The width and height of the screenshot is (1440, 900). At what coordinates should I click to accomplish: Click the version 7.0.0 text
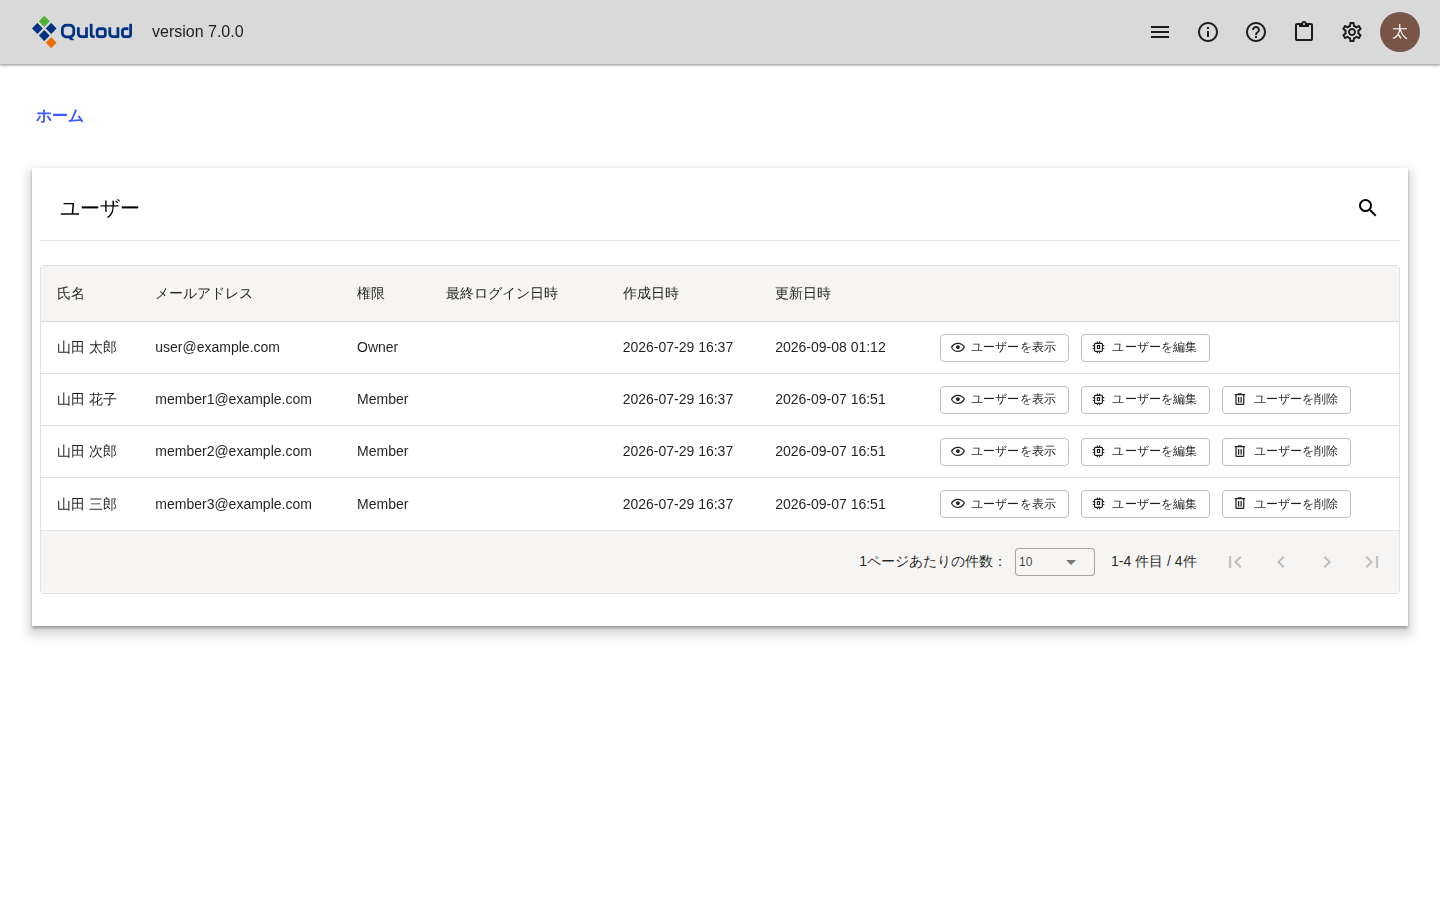click(x=198, y=32)
